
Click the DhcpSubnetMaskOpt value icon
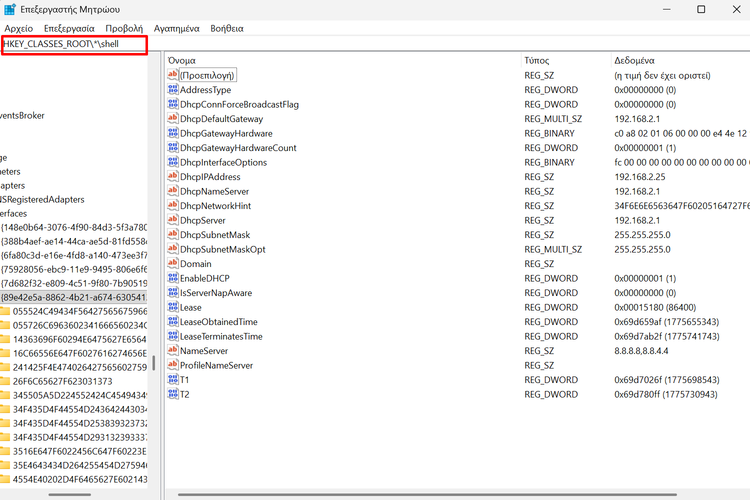173,249
